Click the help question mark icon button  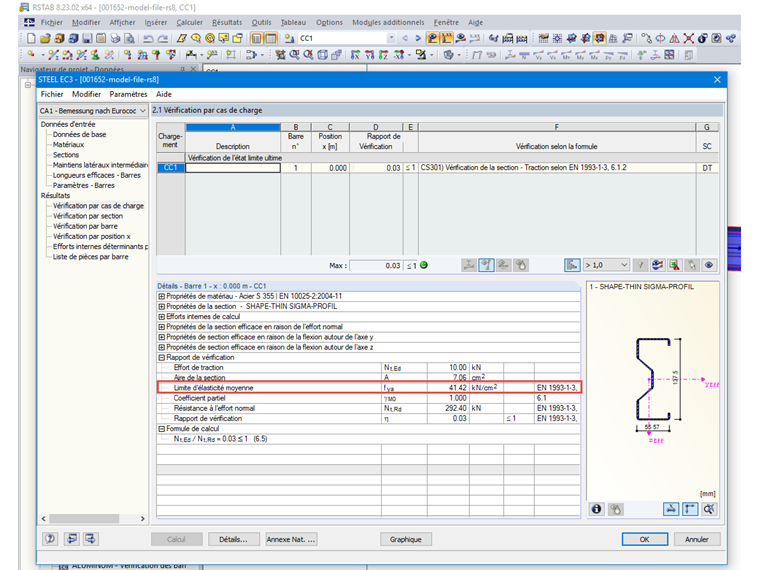[50, 538]
